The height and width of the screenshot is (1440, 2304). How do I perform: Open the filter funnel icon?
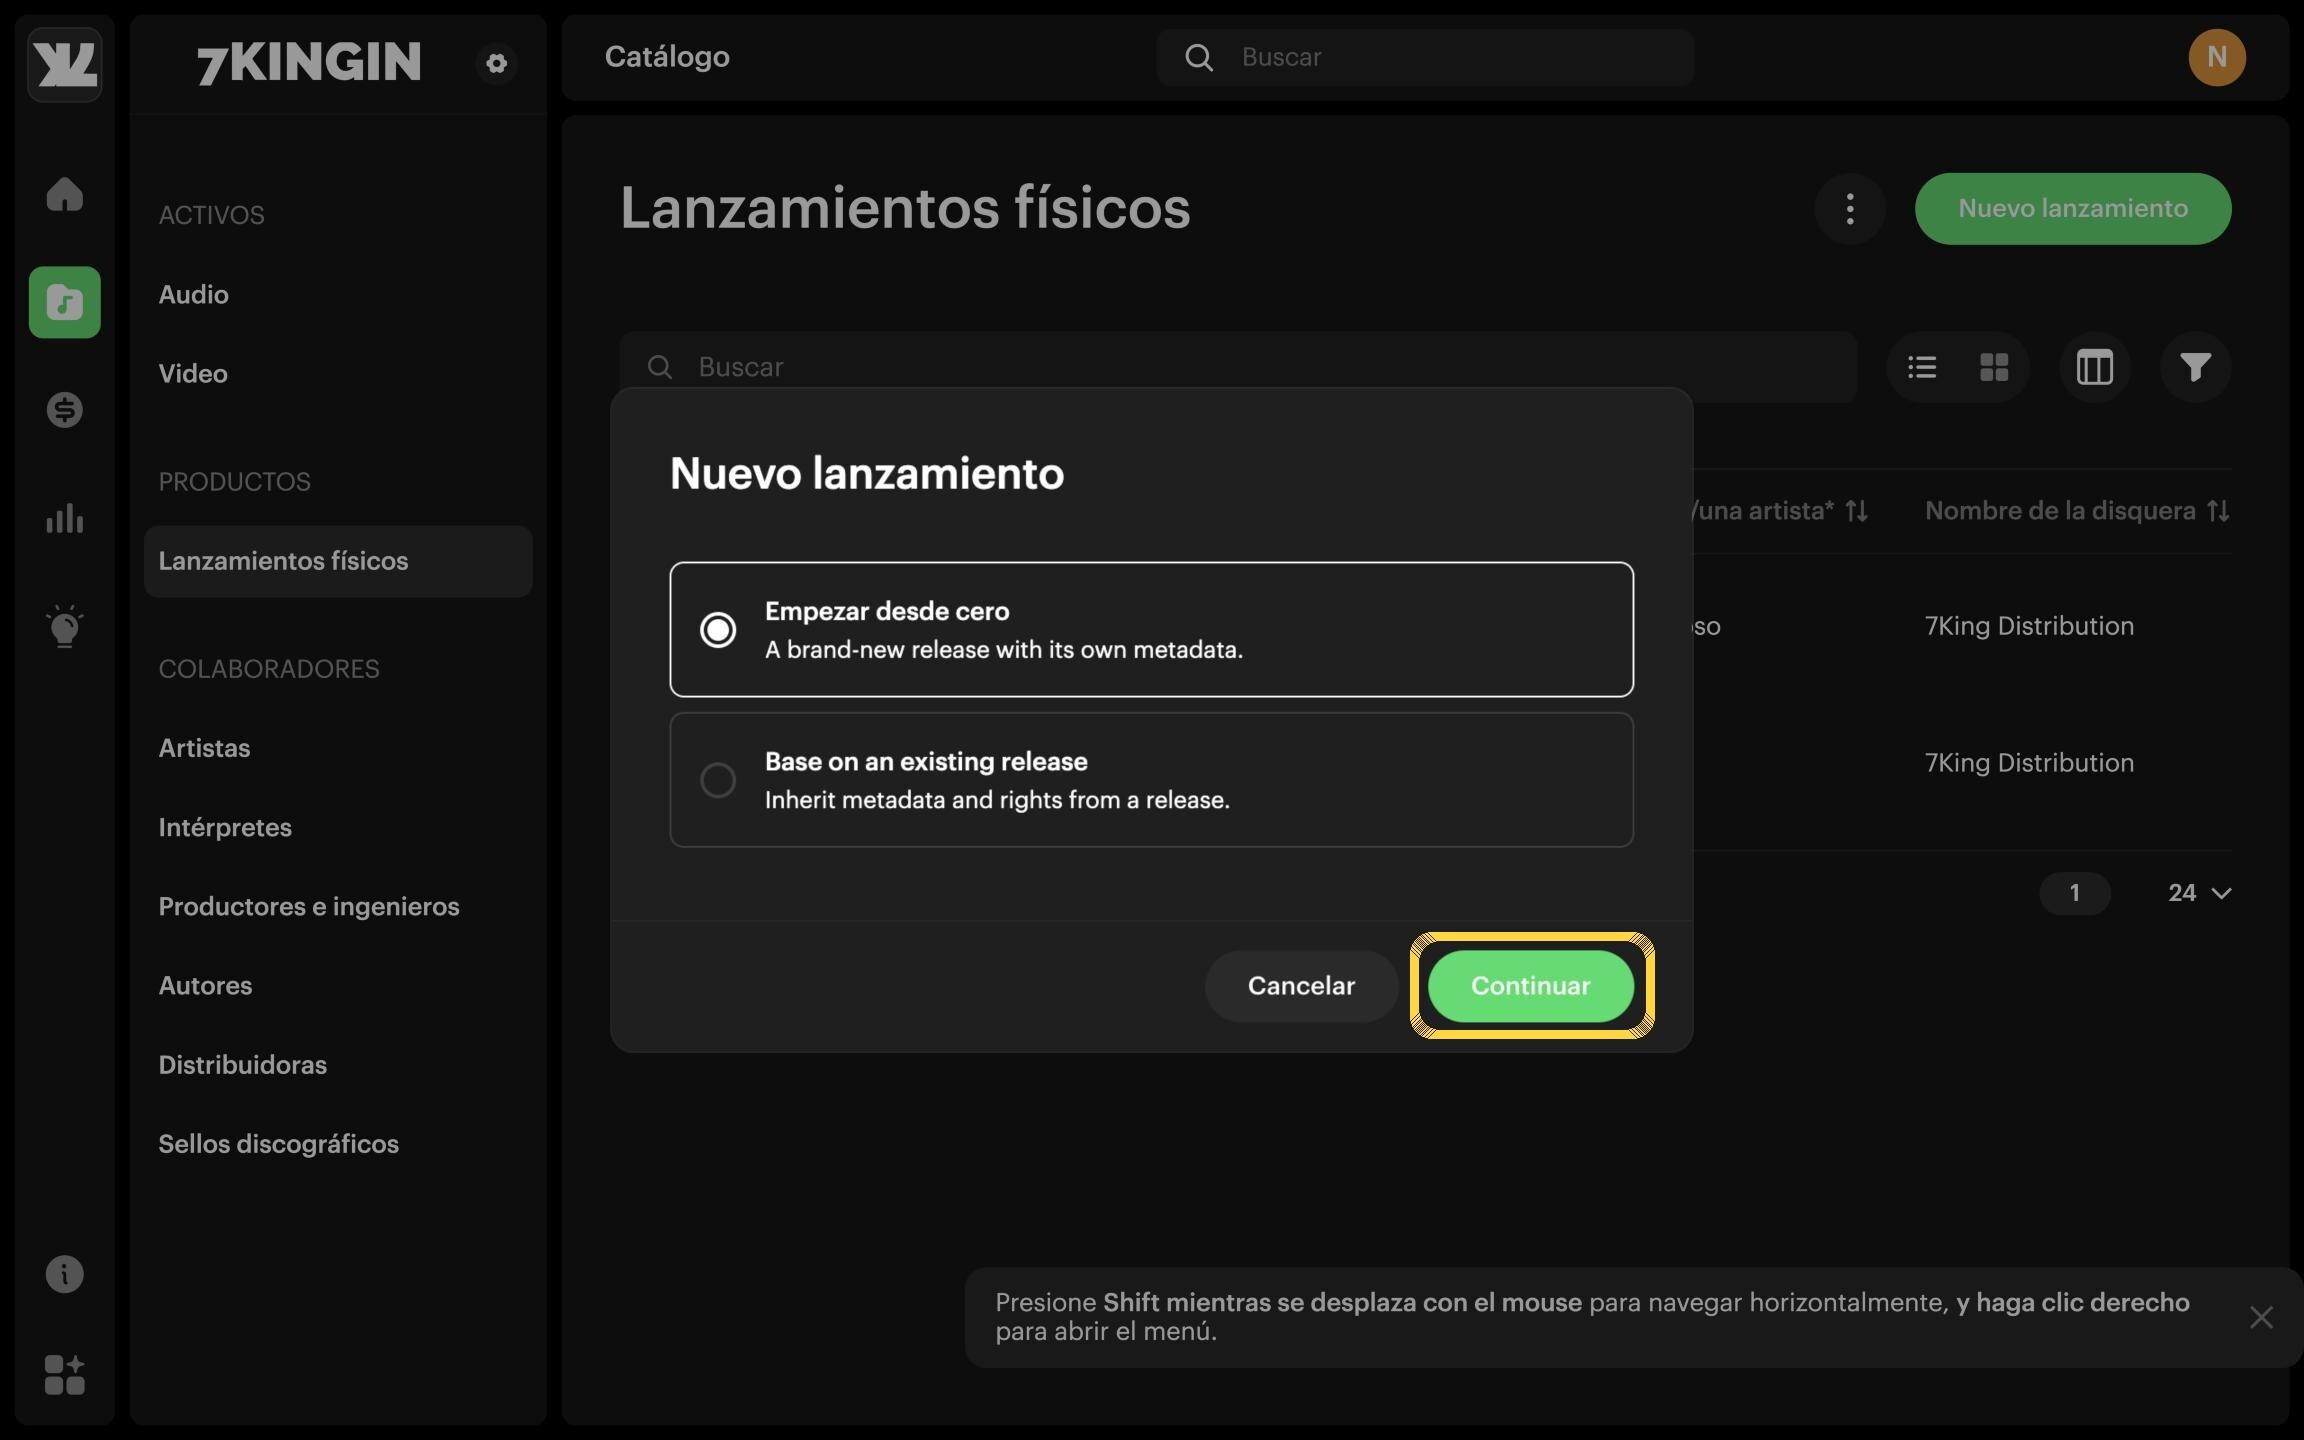(x=2195, y=367)
